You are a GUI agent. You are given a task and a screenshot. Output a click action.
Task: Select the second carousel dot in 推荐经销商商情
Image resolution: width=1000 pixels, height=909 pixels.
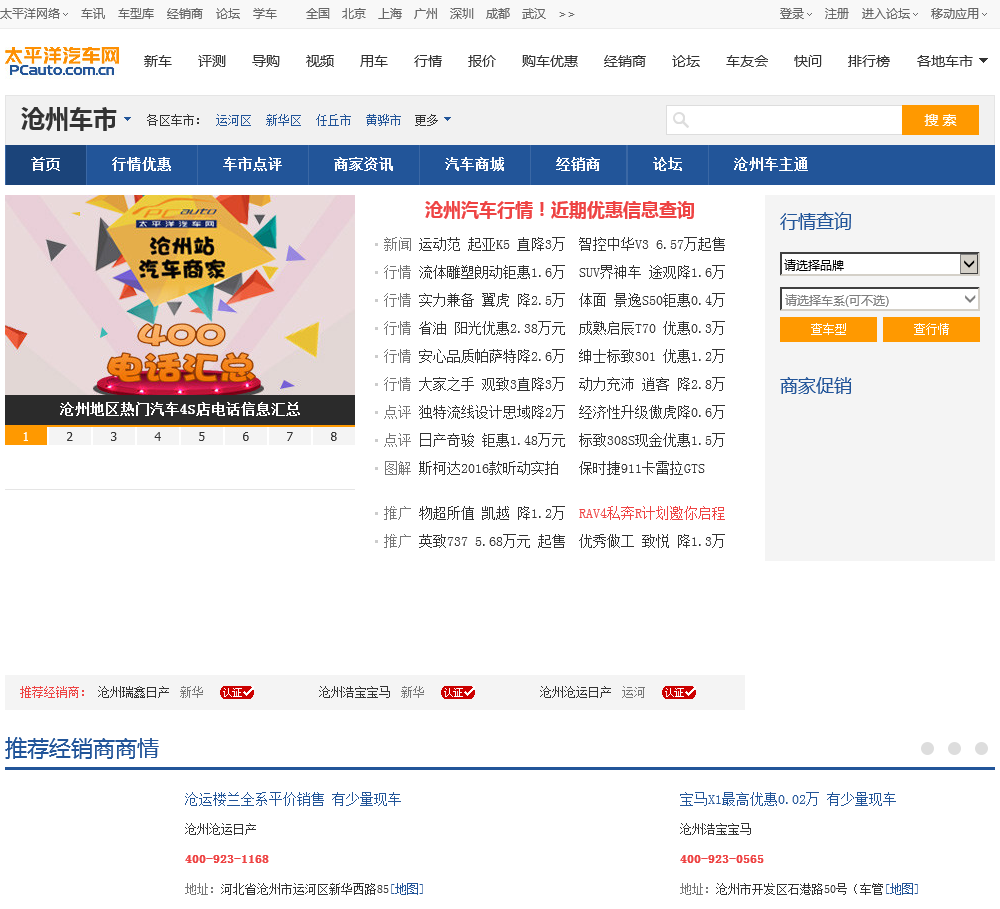click(954, 748)
